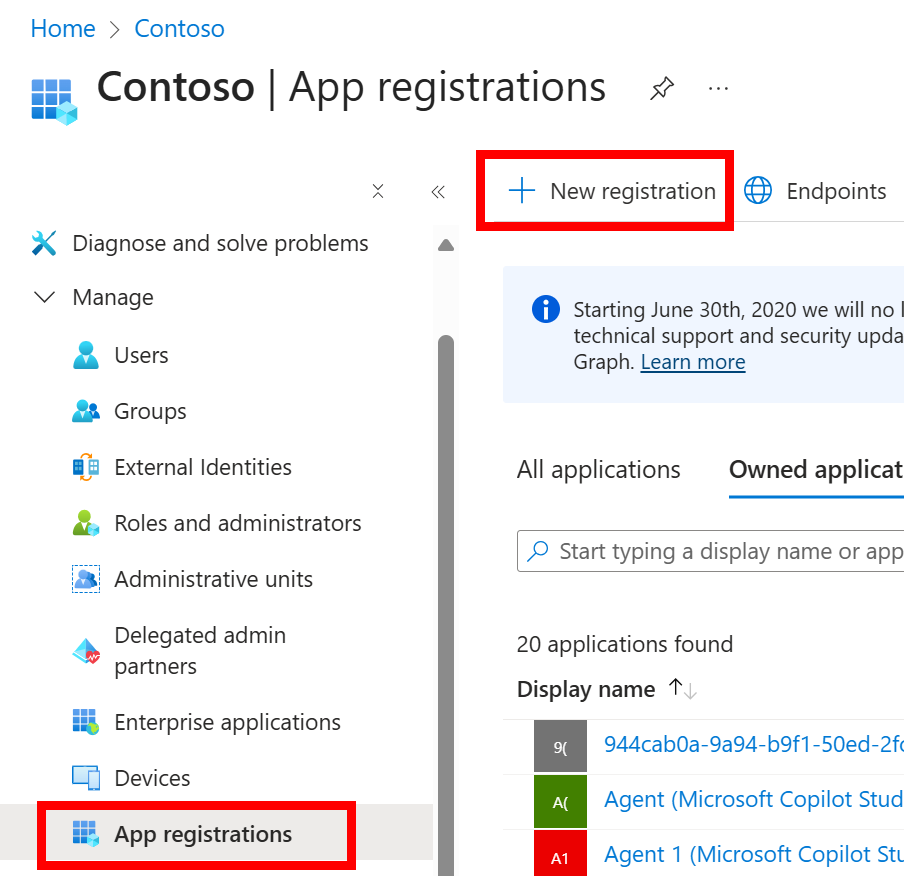Viewport: 904px width, 876px height.
Task: Collapse the sidebar with double-chevron
Action: point(437,191)
